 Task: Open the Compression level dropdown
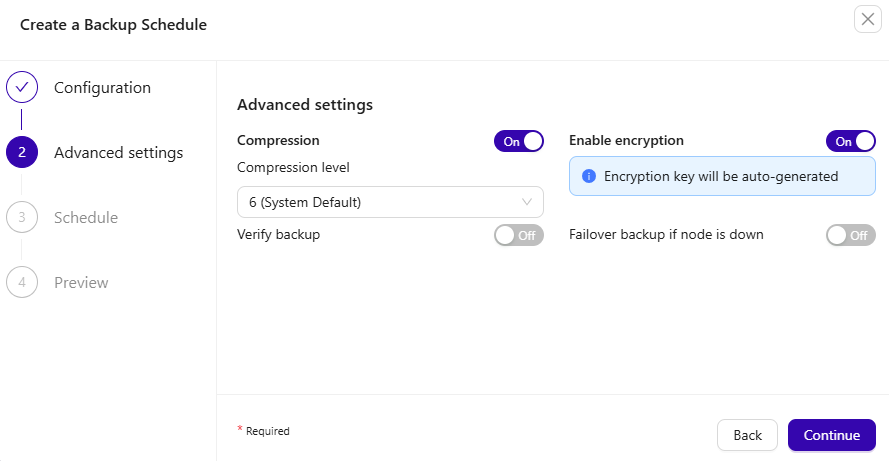[390, 202]
